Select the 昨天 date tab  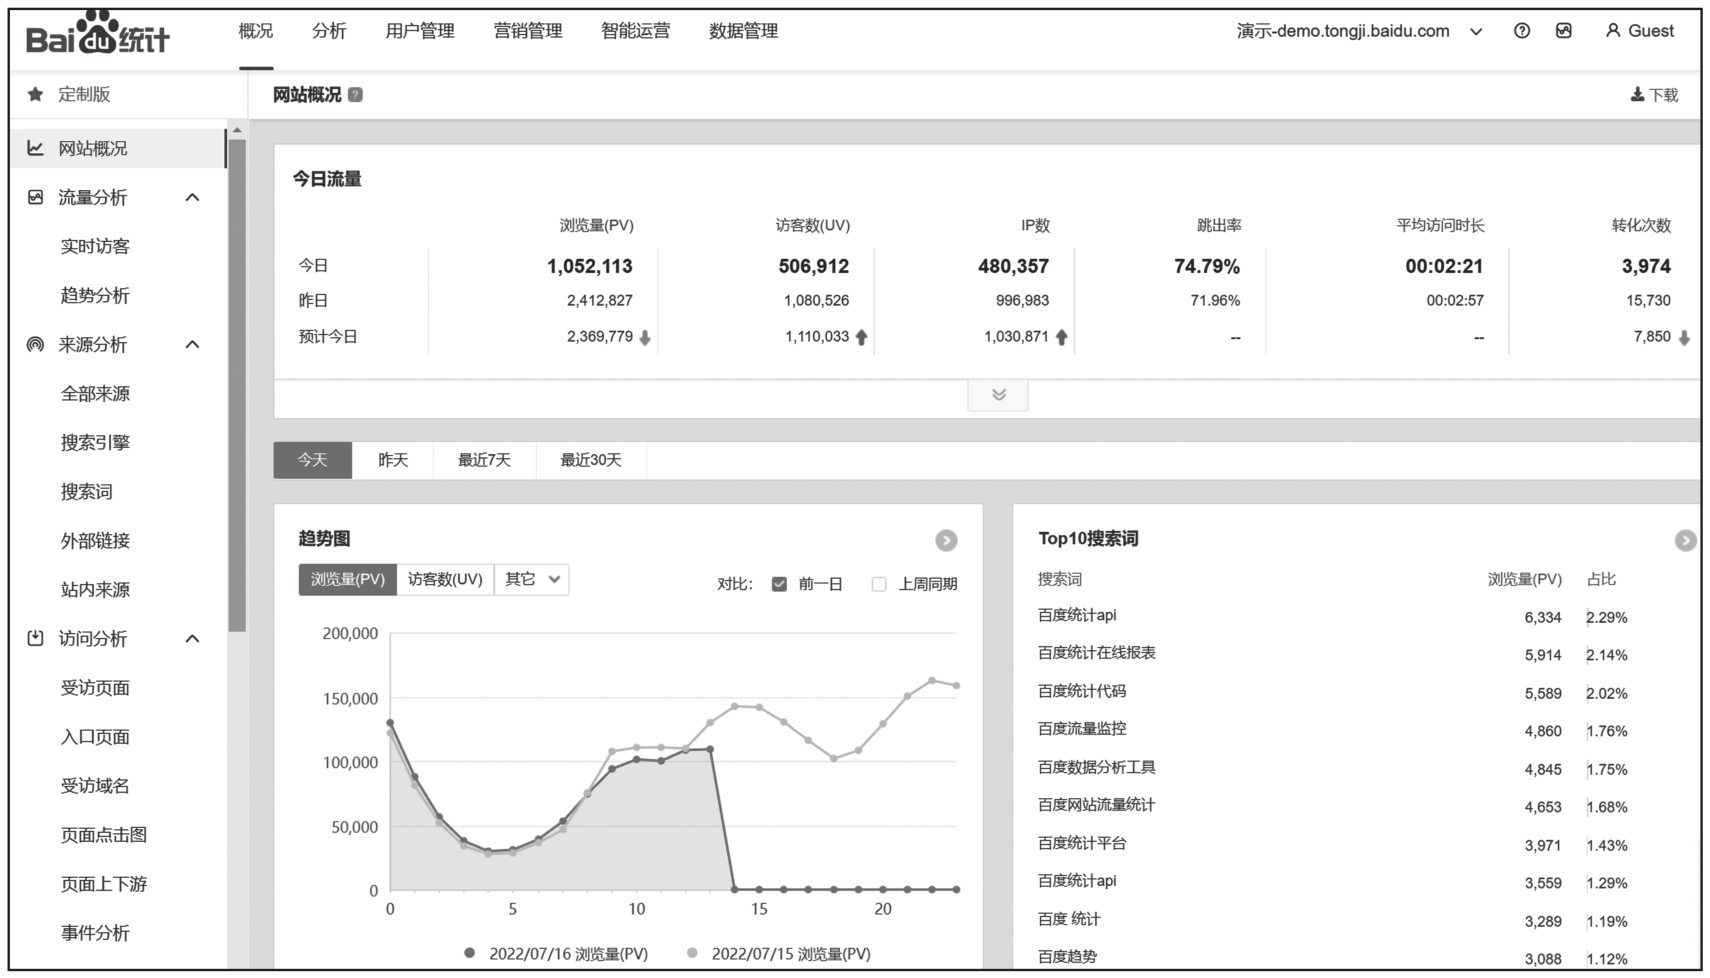coord(393,460)
